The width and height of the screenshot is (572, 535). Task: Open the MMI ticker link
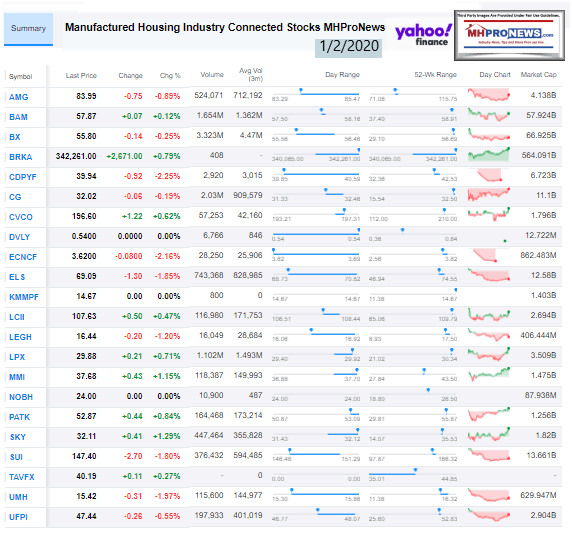[17, 377]
